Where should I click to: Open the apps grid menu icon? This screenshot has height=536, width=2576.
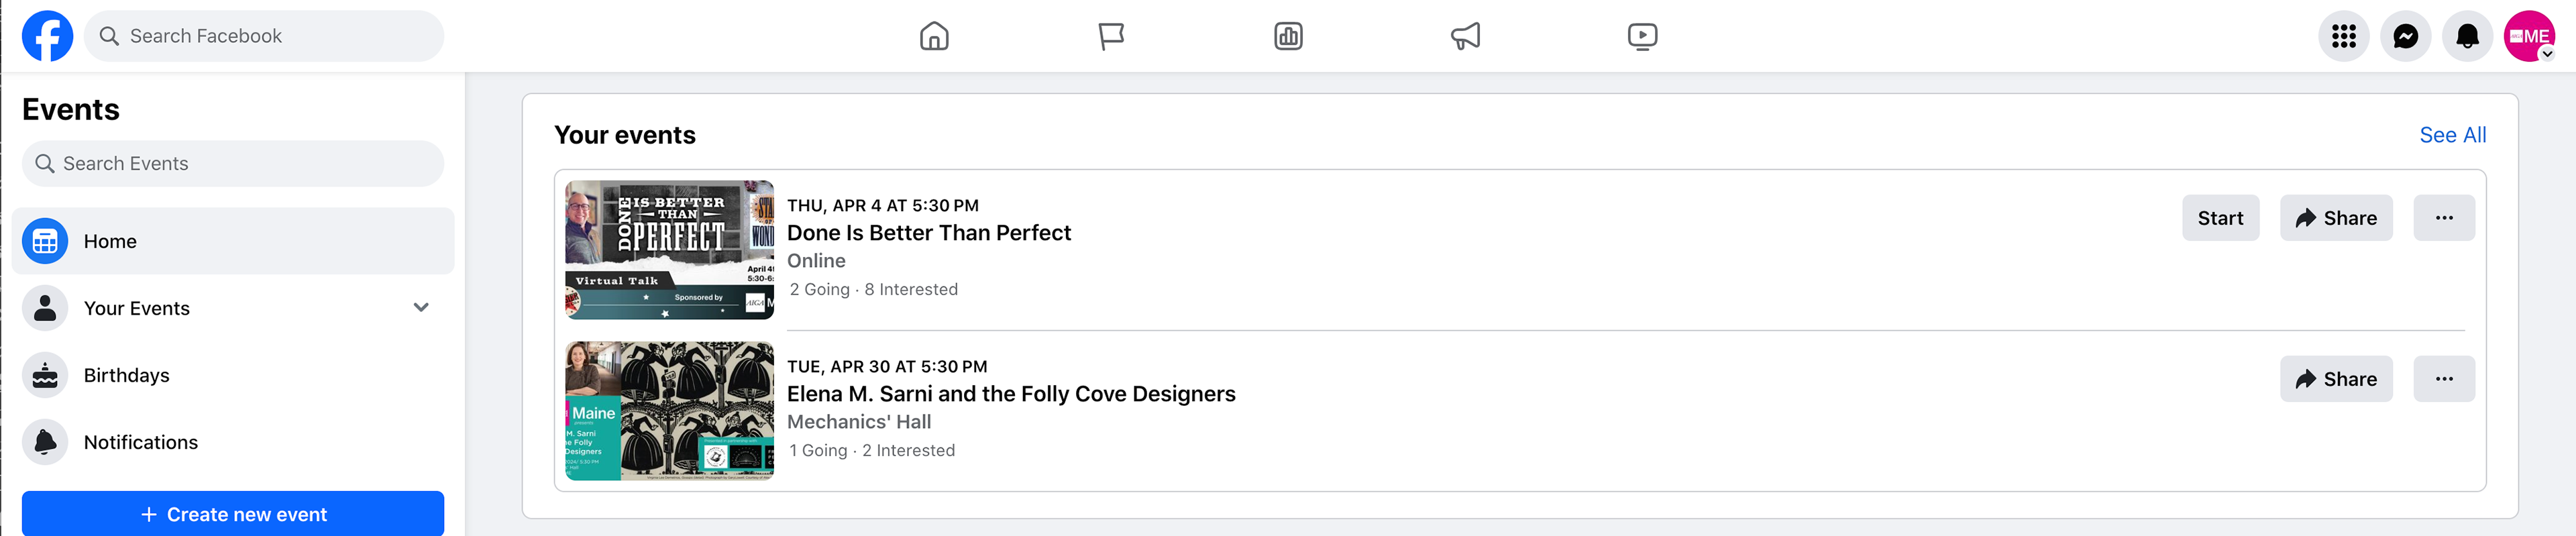[2343, 36]
